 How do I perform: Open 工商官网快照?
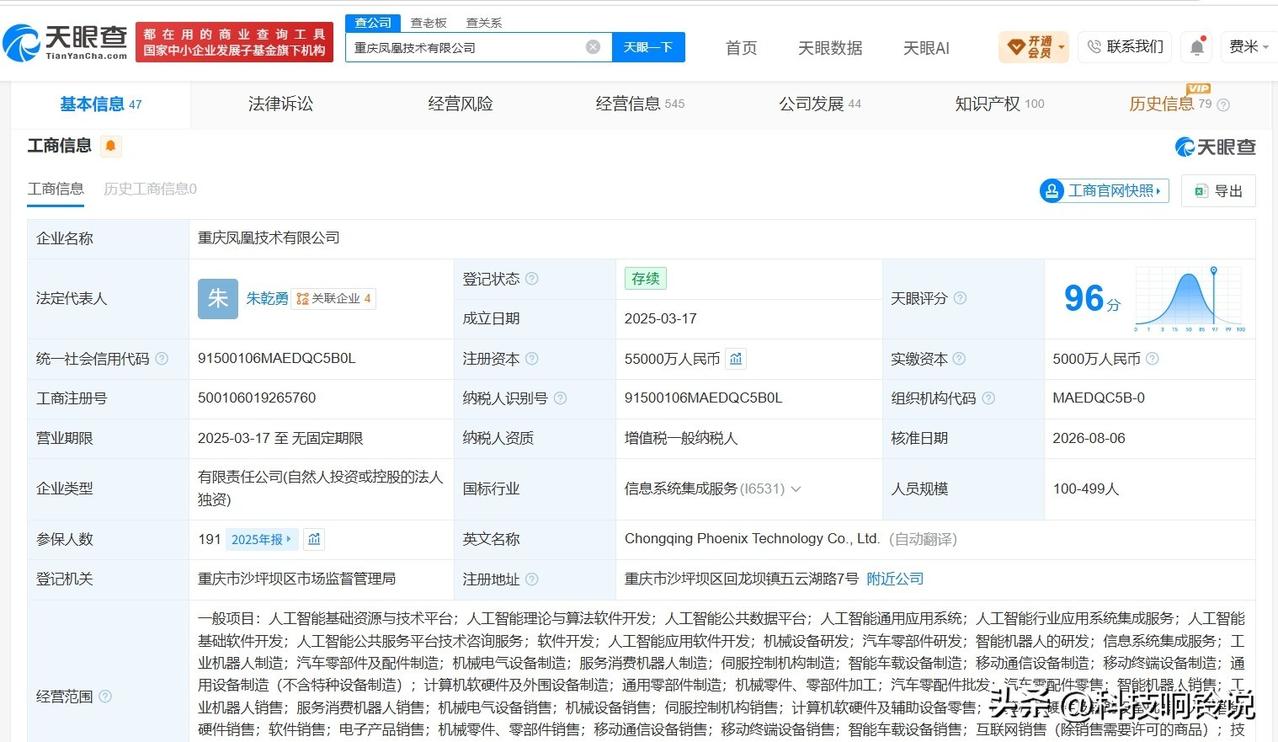pyautogui.click(x=1105, y=191)
